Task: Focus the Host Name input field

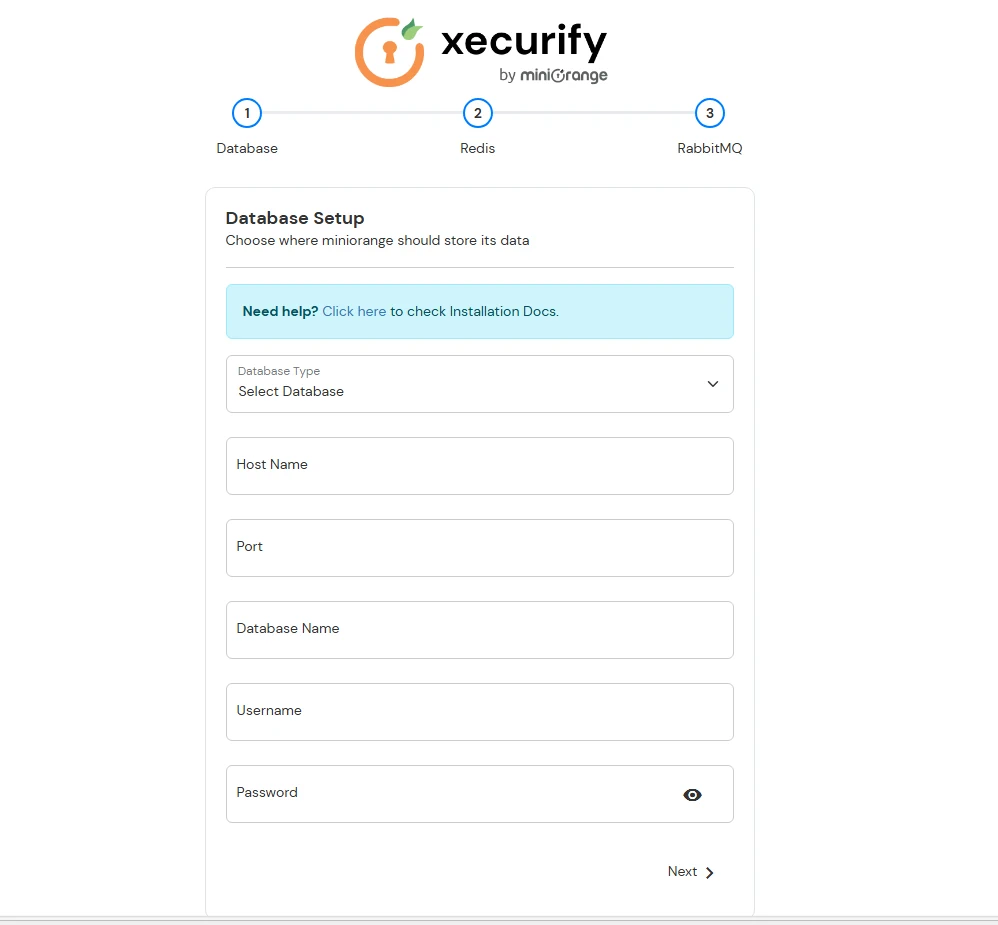Action: 480,466
